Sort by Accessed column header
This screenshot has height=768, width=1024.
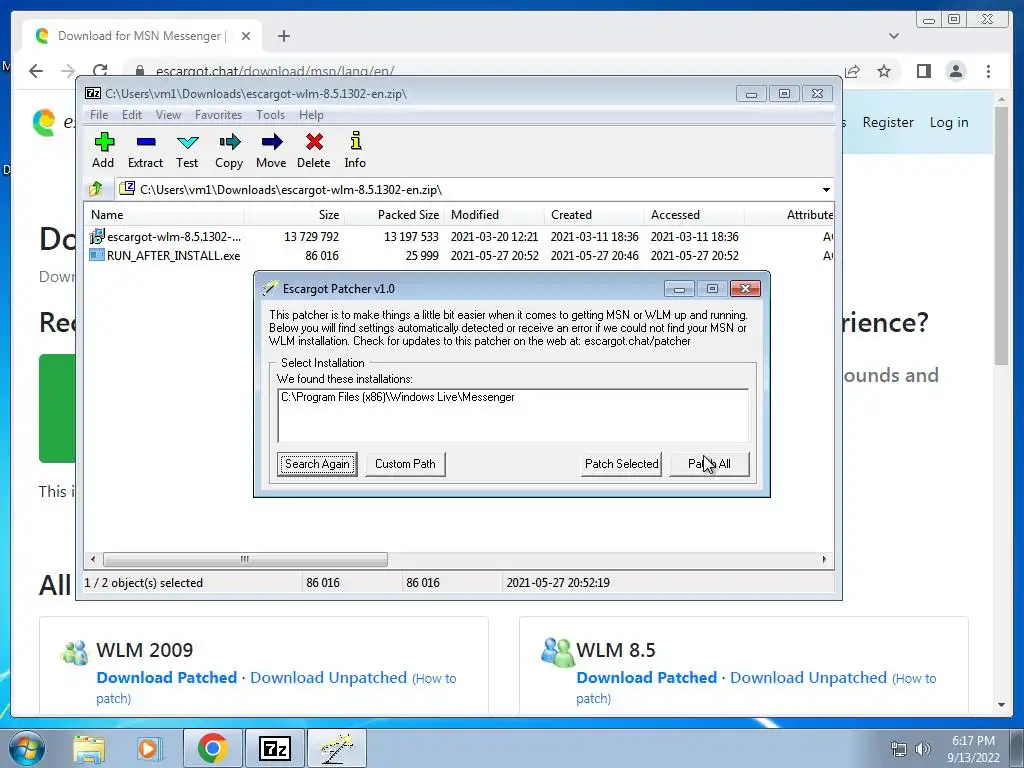tap(694, 215)
